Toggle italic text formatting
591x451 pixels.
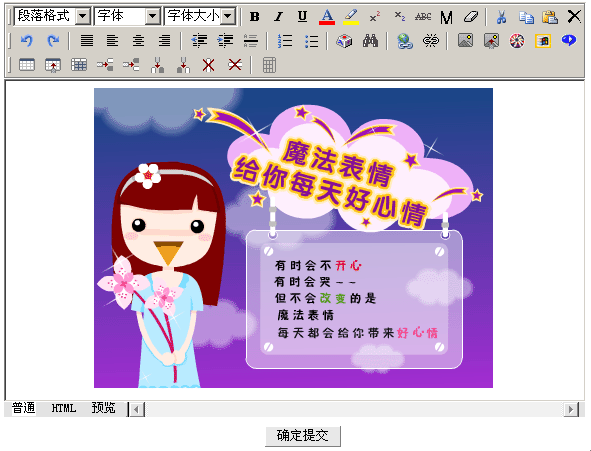279,17
